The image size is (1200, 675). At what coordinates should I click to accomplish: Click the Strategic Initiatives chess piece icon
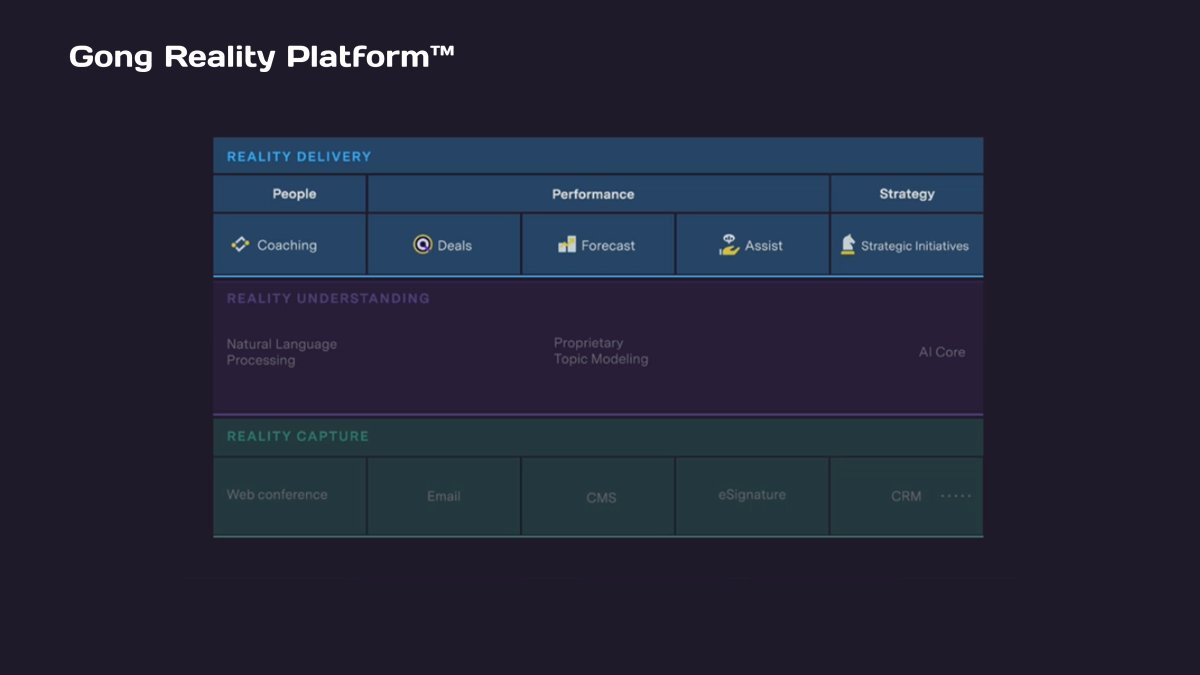pos(848,245)
